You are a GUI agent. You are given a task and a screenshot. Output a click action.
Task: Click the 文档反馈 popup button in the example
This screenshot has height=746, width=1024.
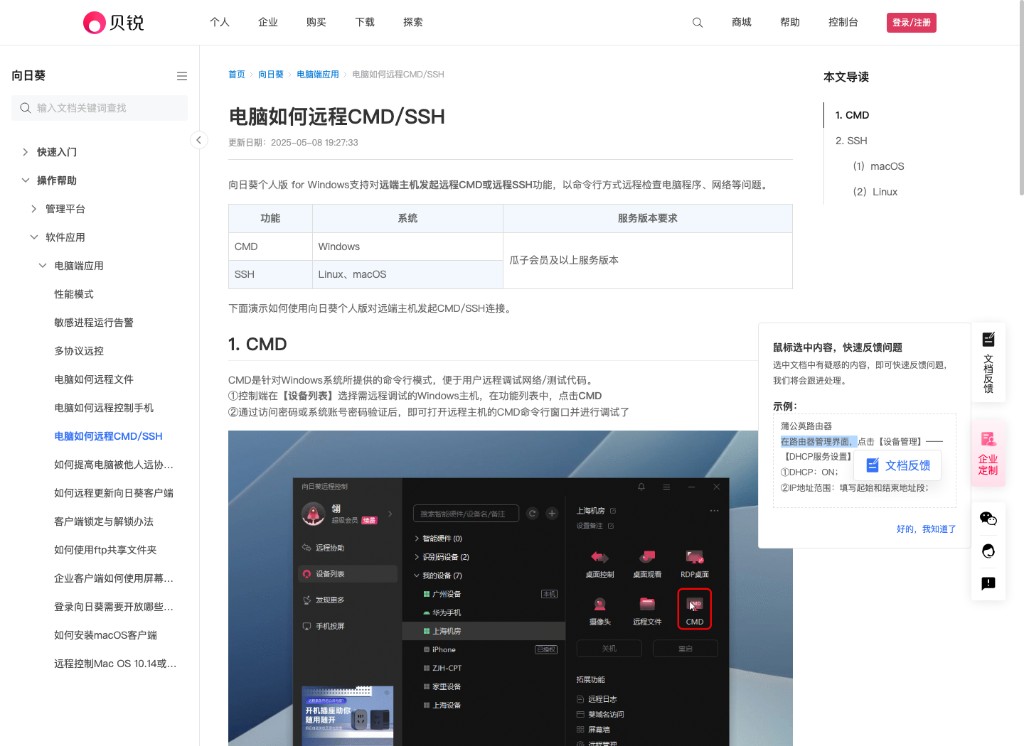pos(898,465)
